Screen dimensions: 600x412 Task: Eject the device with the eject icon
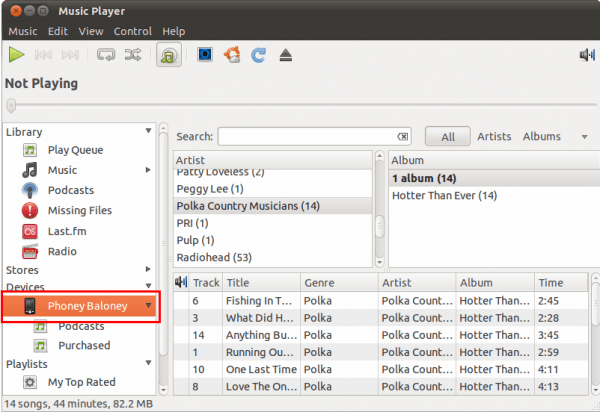(x=285, y=55)
